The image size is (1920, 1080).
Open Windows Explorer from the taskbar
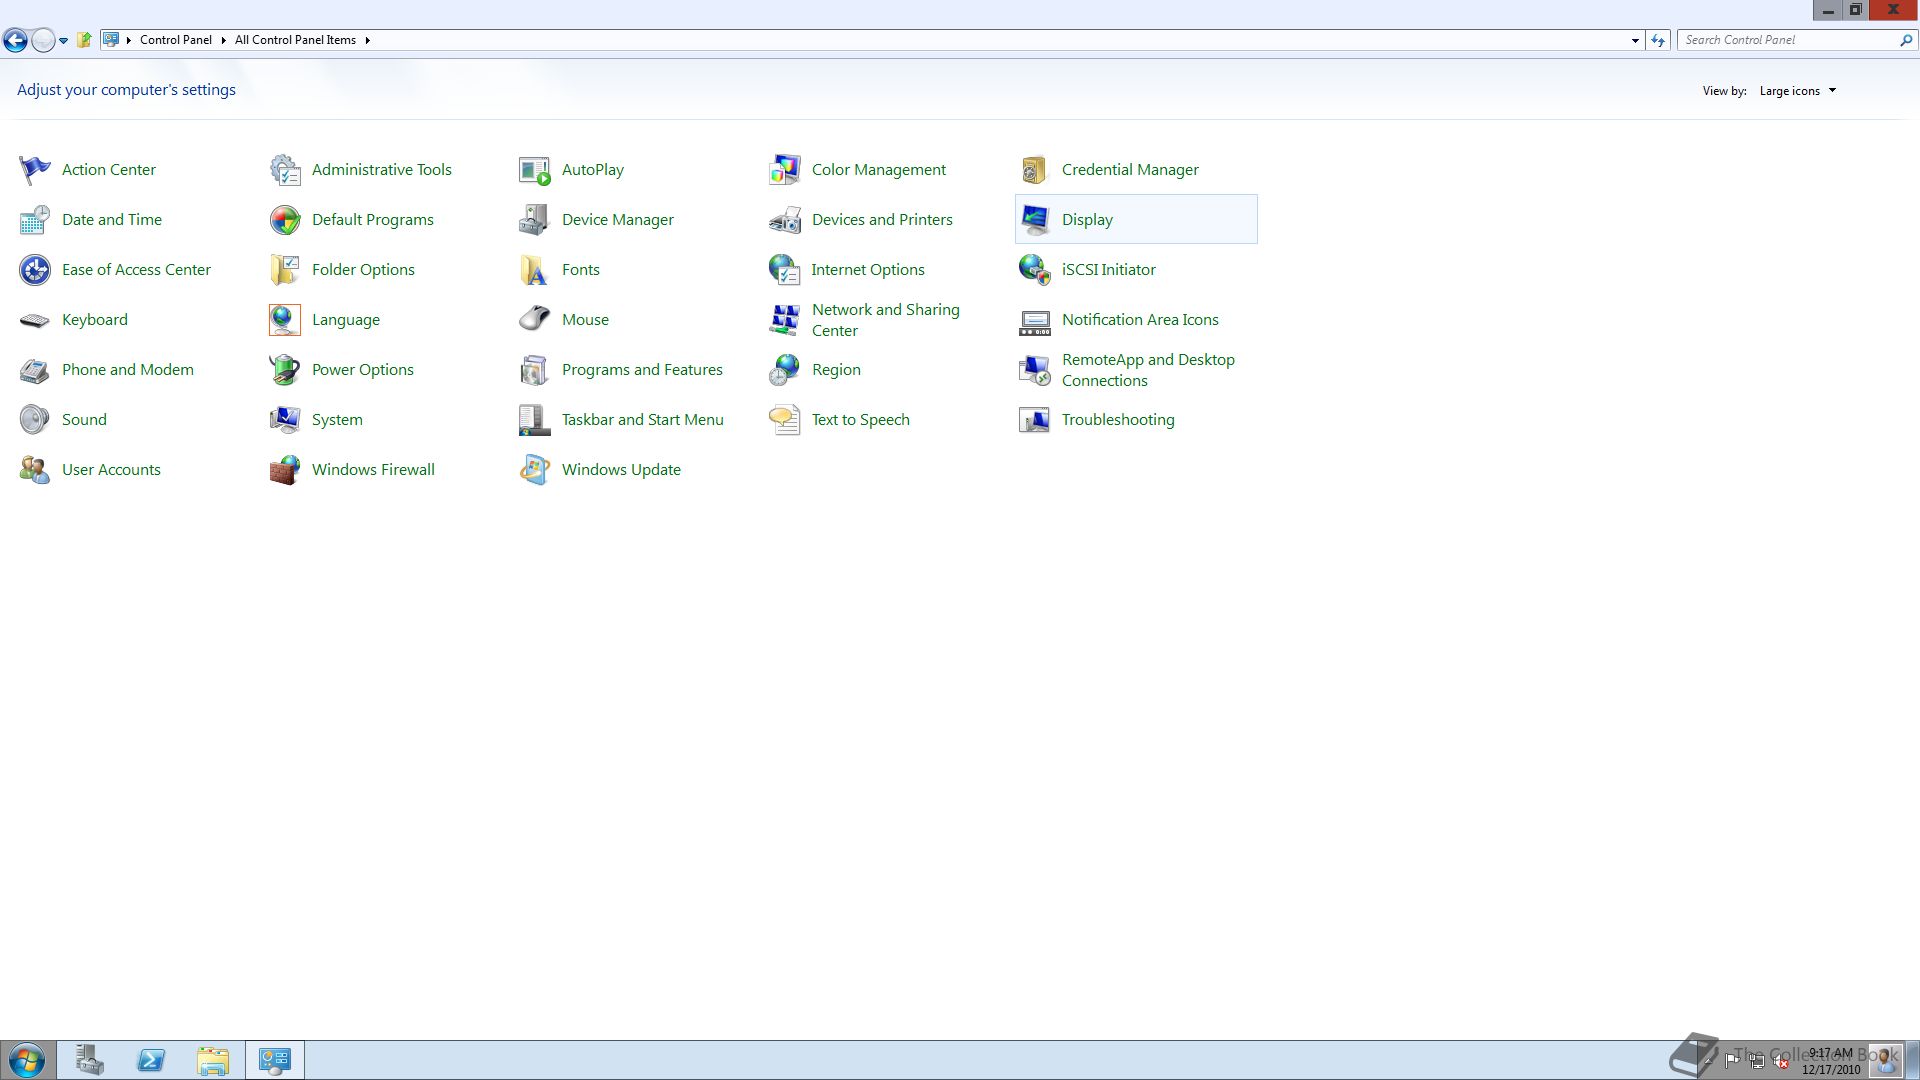[213, 1060]
